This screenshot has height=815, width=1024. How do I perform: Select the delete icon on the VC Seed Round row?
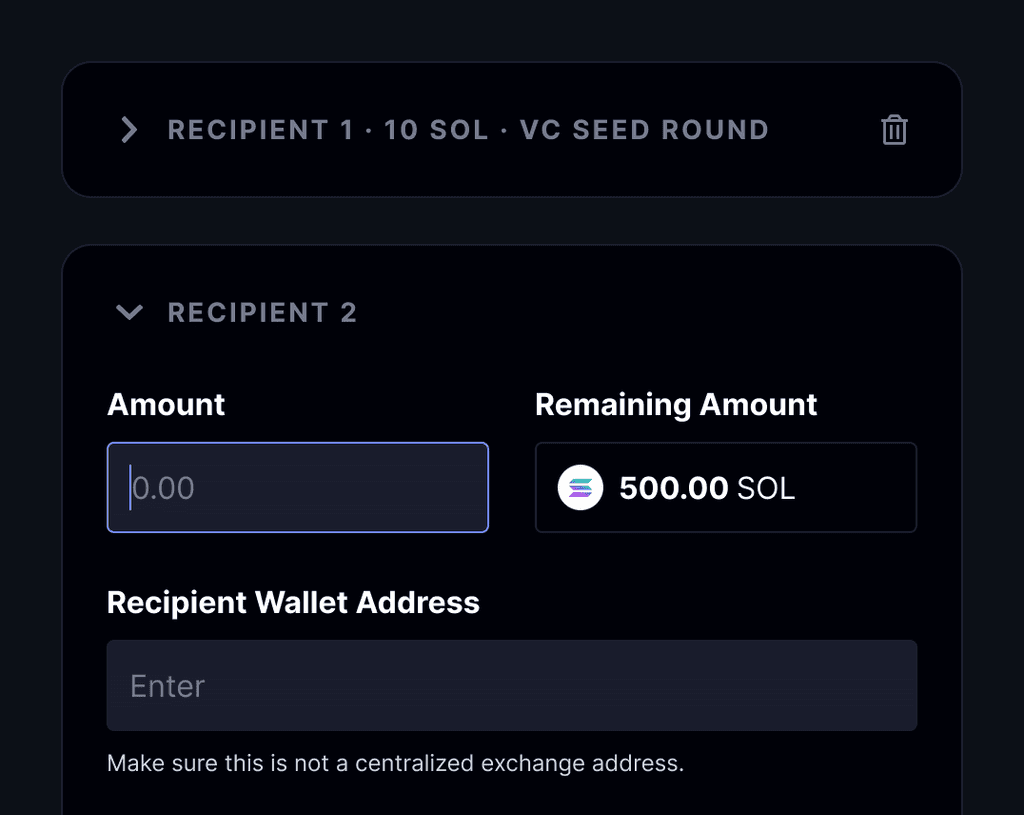893,130
